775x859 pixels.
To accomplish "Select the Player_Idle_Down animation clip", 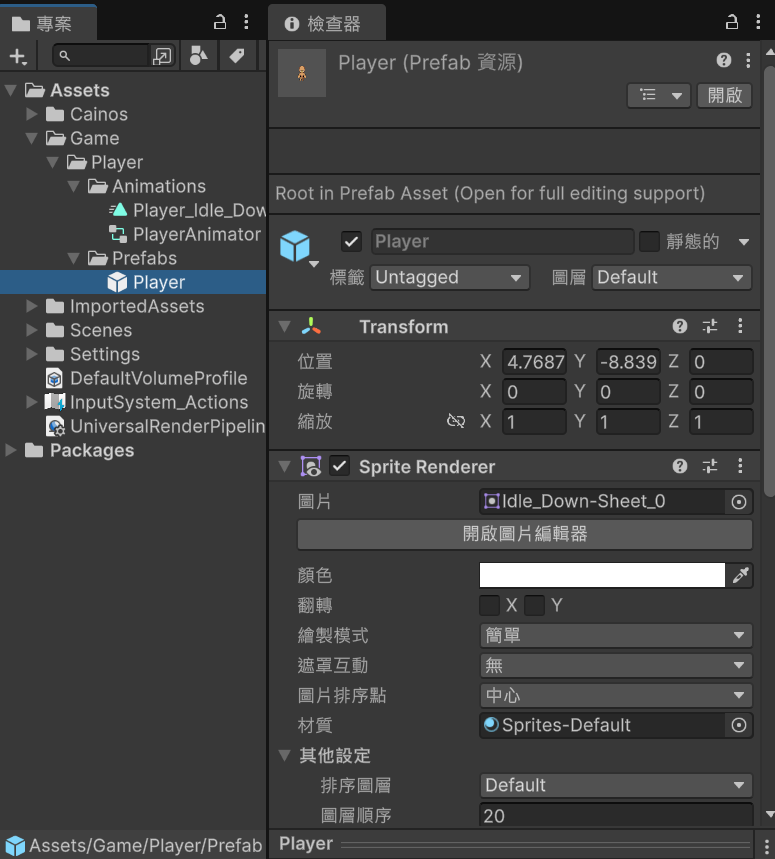I will (x=133, y=210).
